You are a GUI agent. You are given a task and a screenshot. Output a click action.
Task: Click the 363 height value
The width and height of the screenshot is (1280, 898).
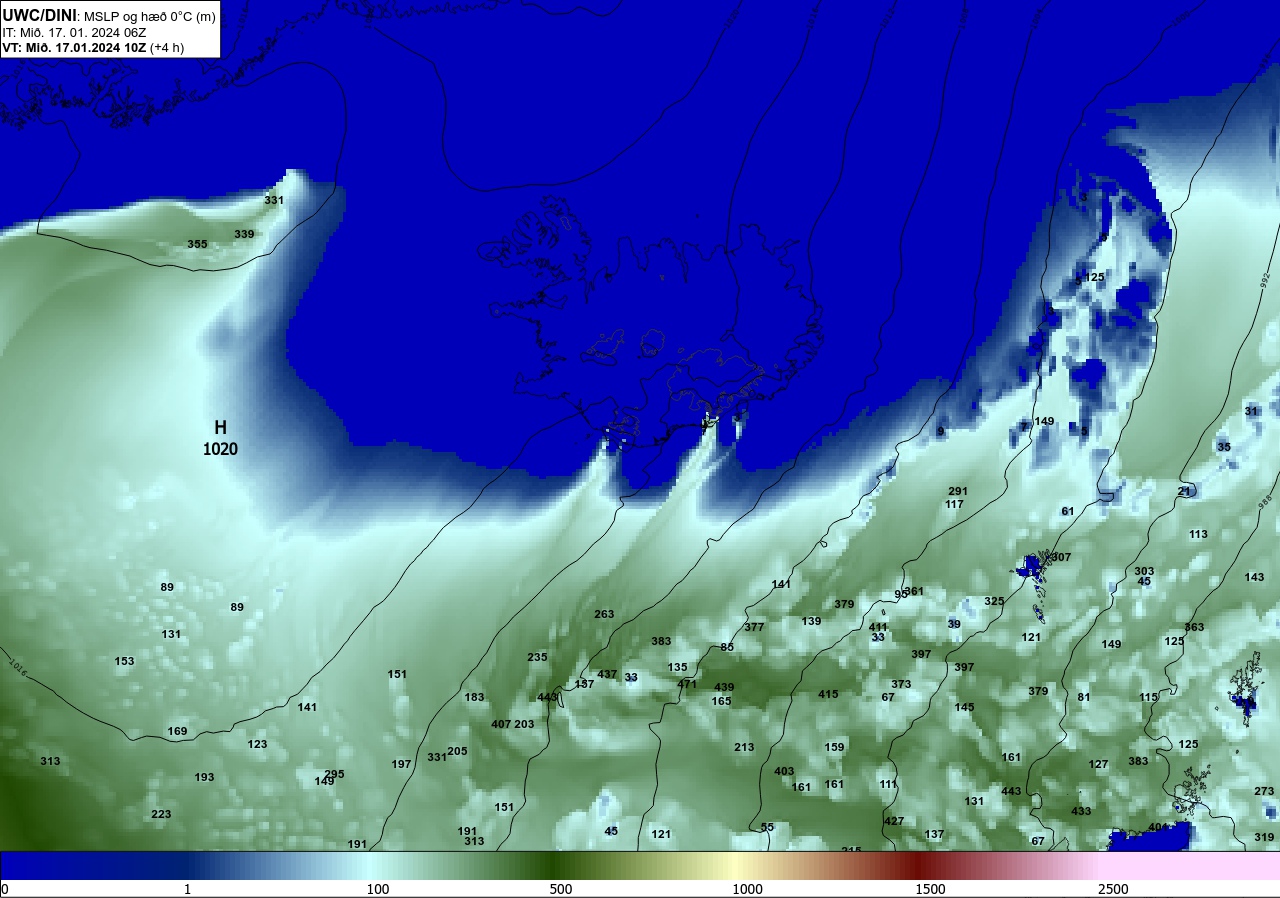click(x=1194, y=627)
